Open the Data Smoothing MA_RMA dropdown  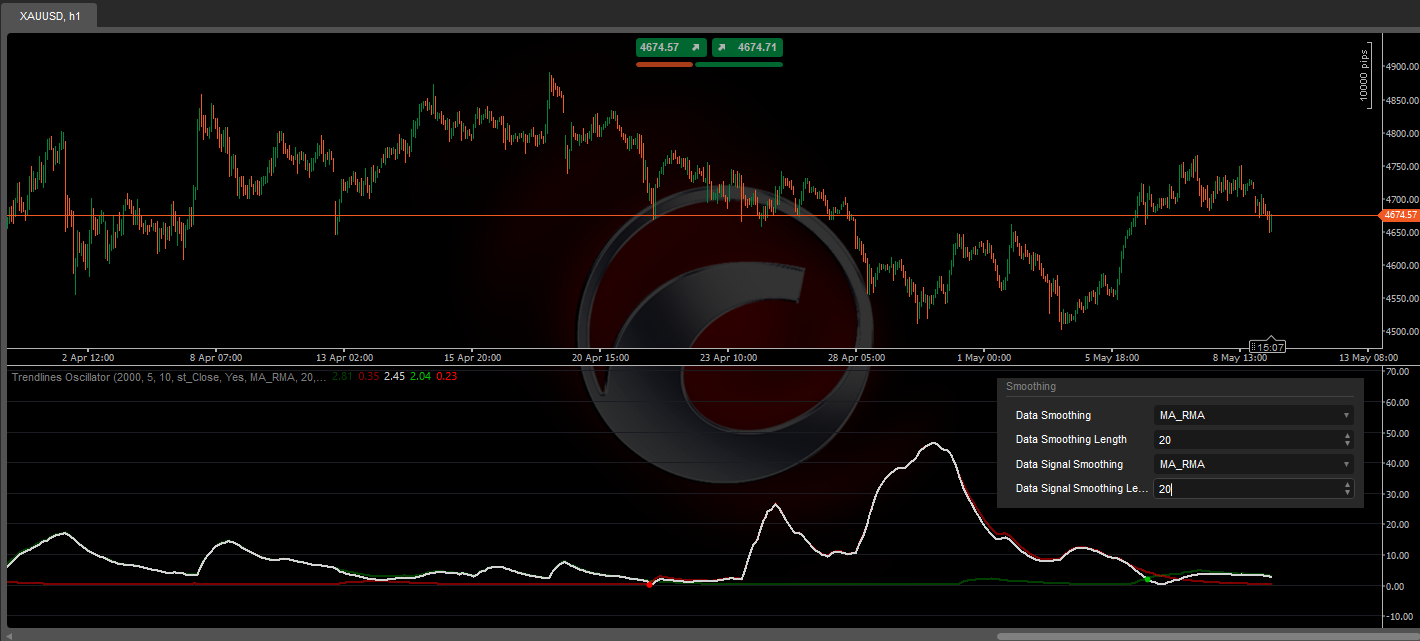(1254, 415)
